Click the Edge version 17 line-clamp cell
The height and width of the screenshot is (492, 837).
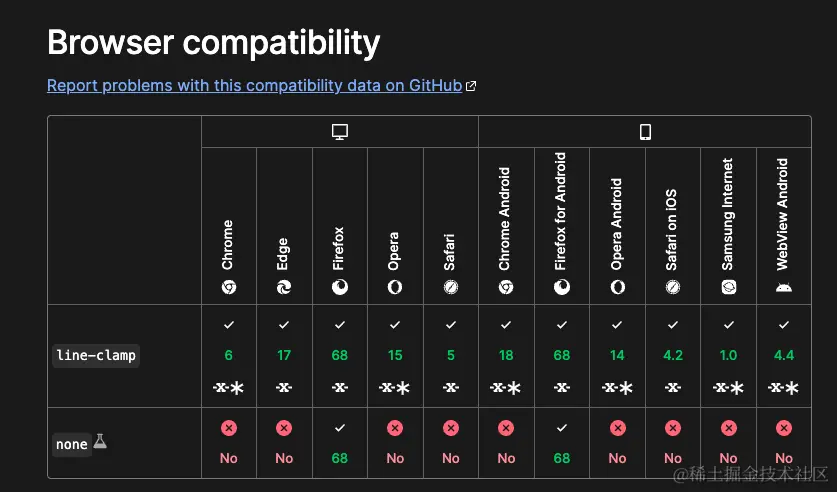pos(284,356)
